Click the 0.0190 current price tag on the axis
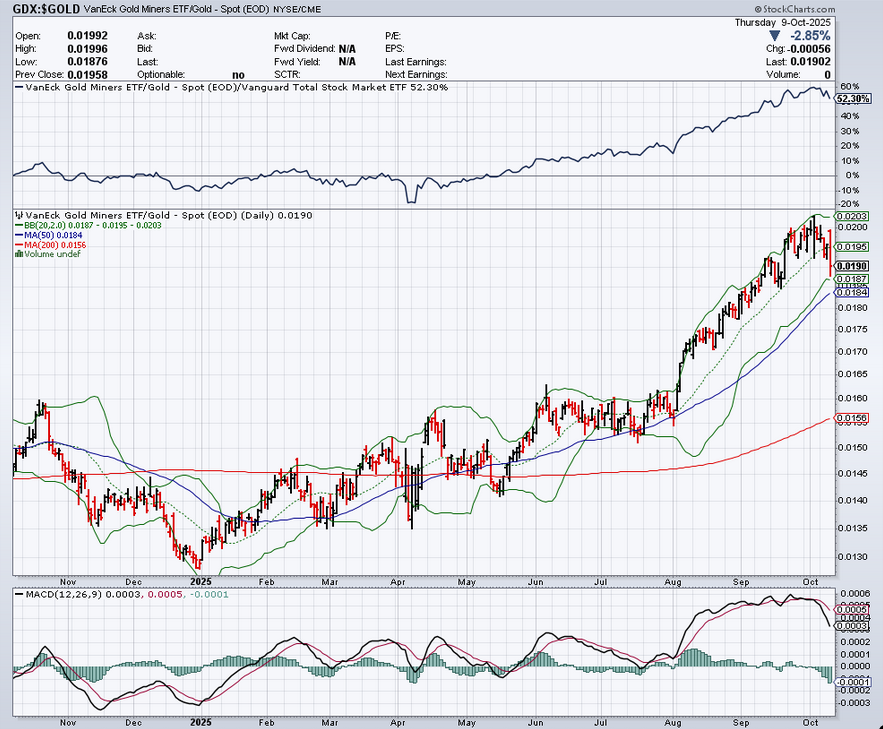883x729 pixels. (x=851, y=265)
